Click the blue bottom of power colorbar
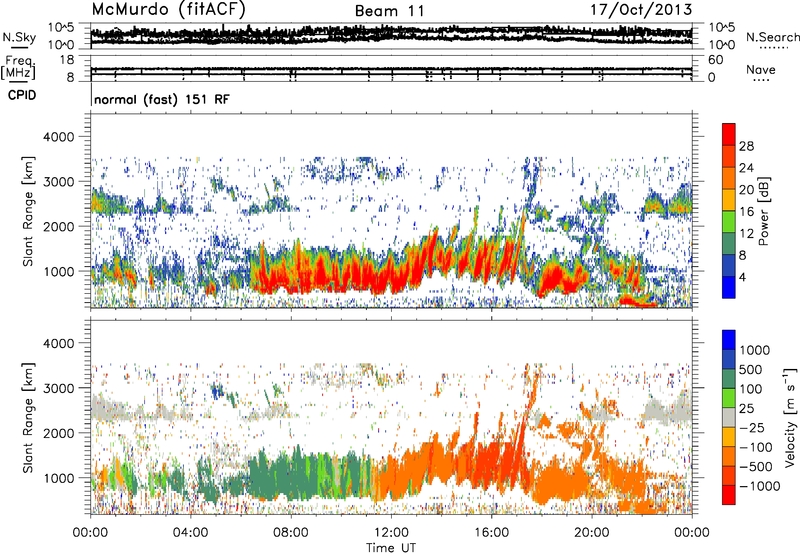This screenshot has height=554, width=800. point(729,287)
